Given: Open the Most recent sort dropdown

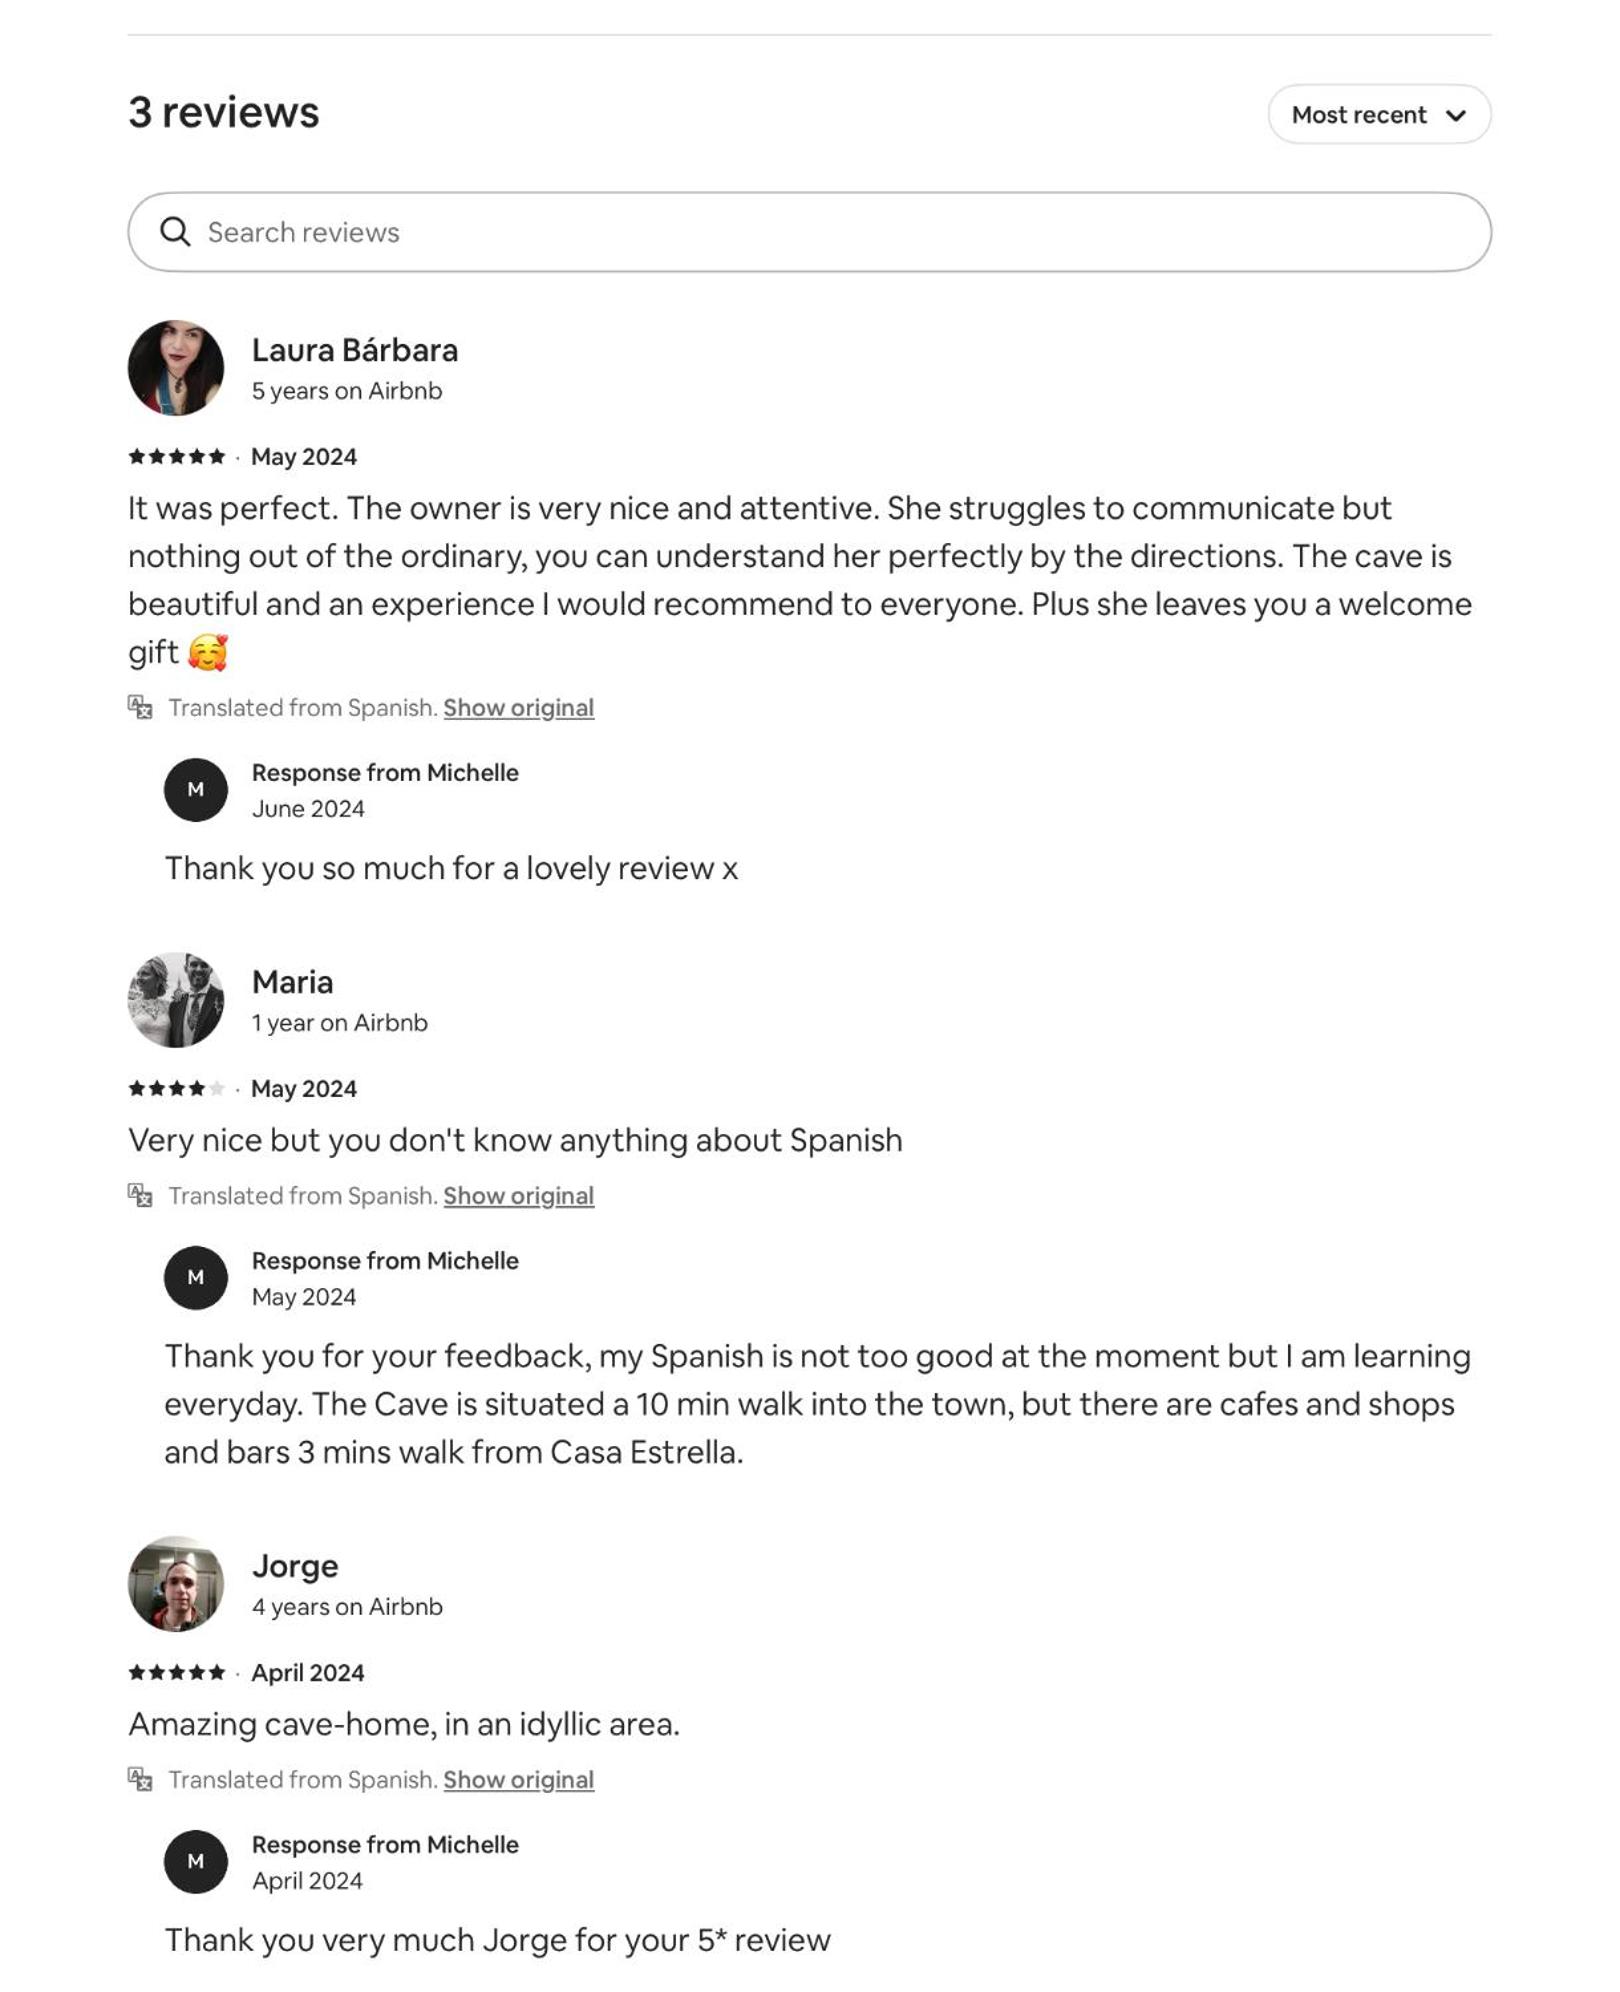Looking at the screenshot, I should (1379, 114).
